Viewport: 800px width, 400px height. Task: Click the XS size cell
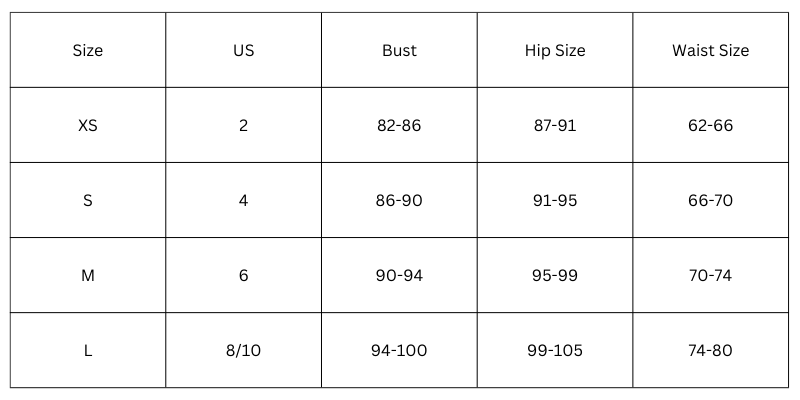point(88,125)
